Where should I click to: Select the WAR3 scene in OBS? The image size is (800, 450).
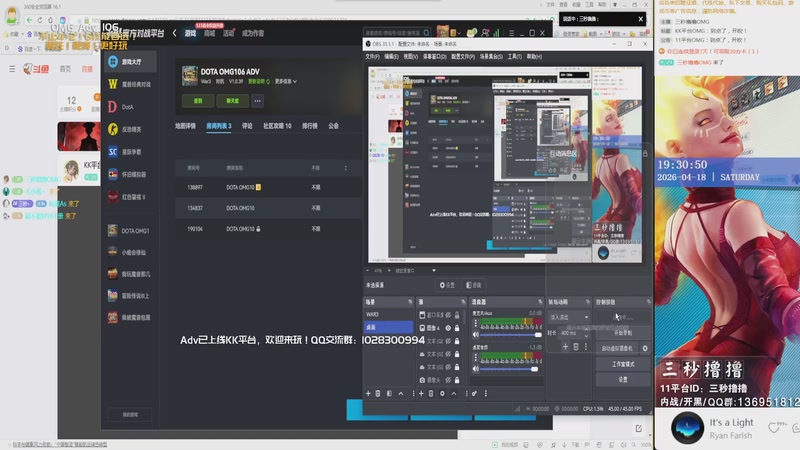[x=388, y=315]
